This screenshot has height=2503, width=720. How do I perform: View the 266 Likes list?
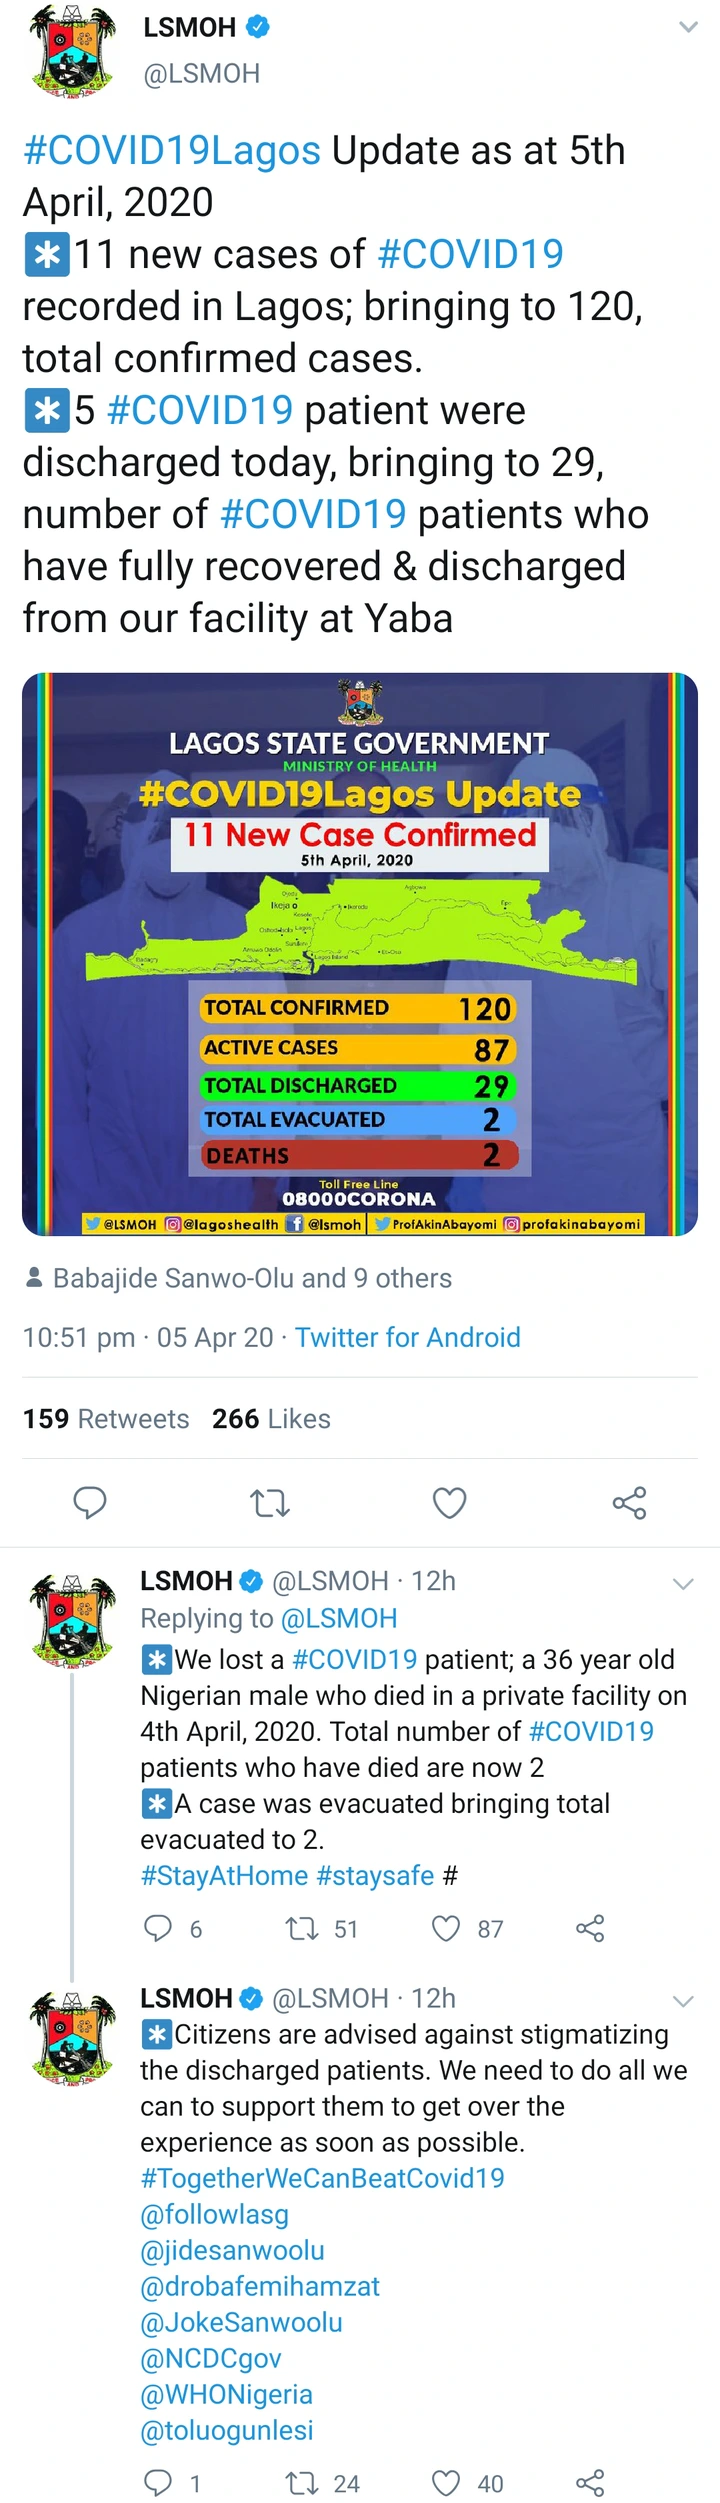(271, 1418)
